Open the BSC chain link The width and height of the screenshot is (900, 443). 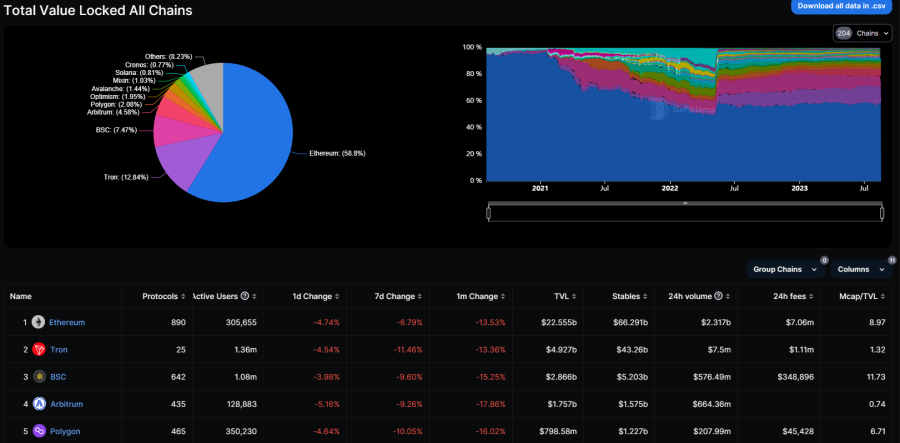tap(58, 377)
